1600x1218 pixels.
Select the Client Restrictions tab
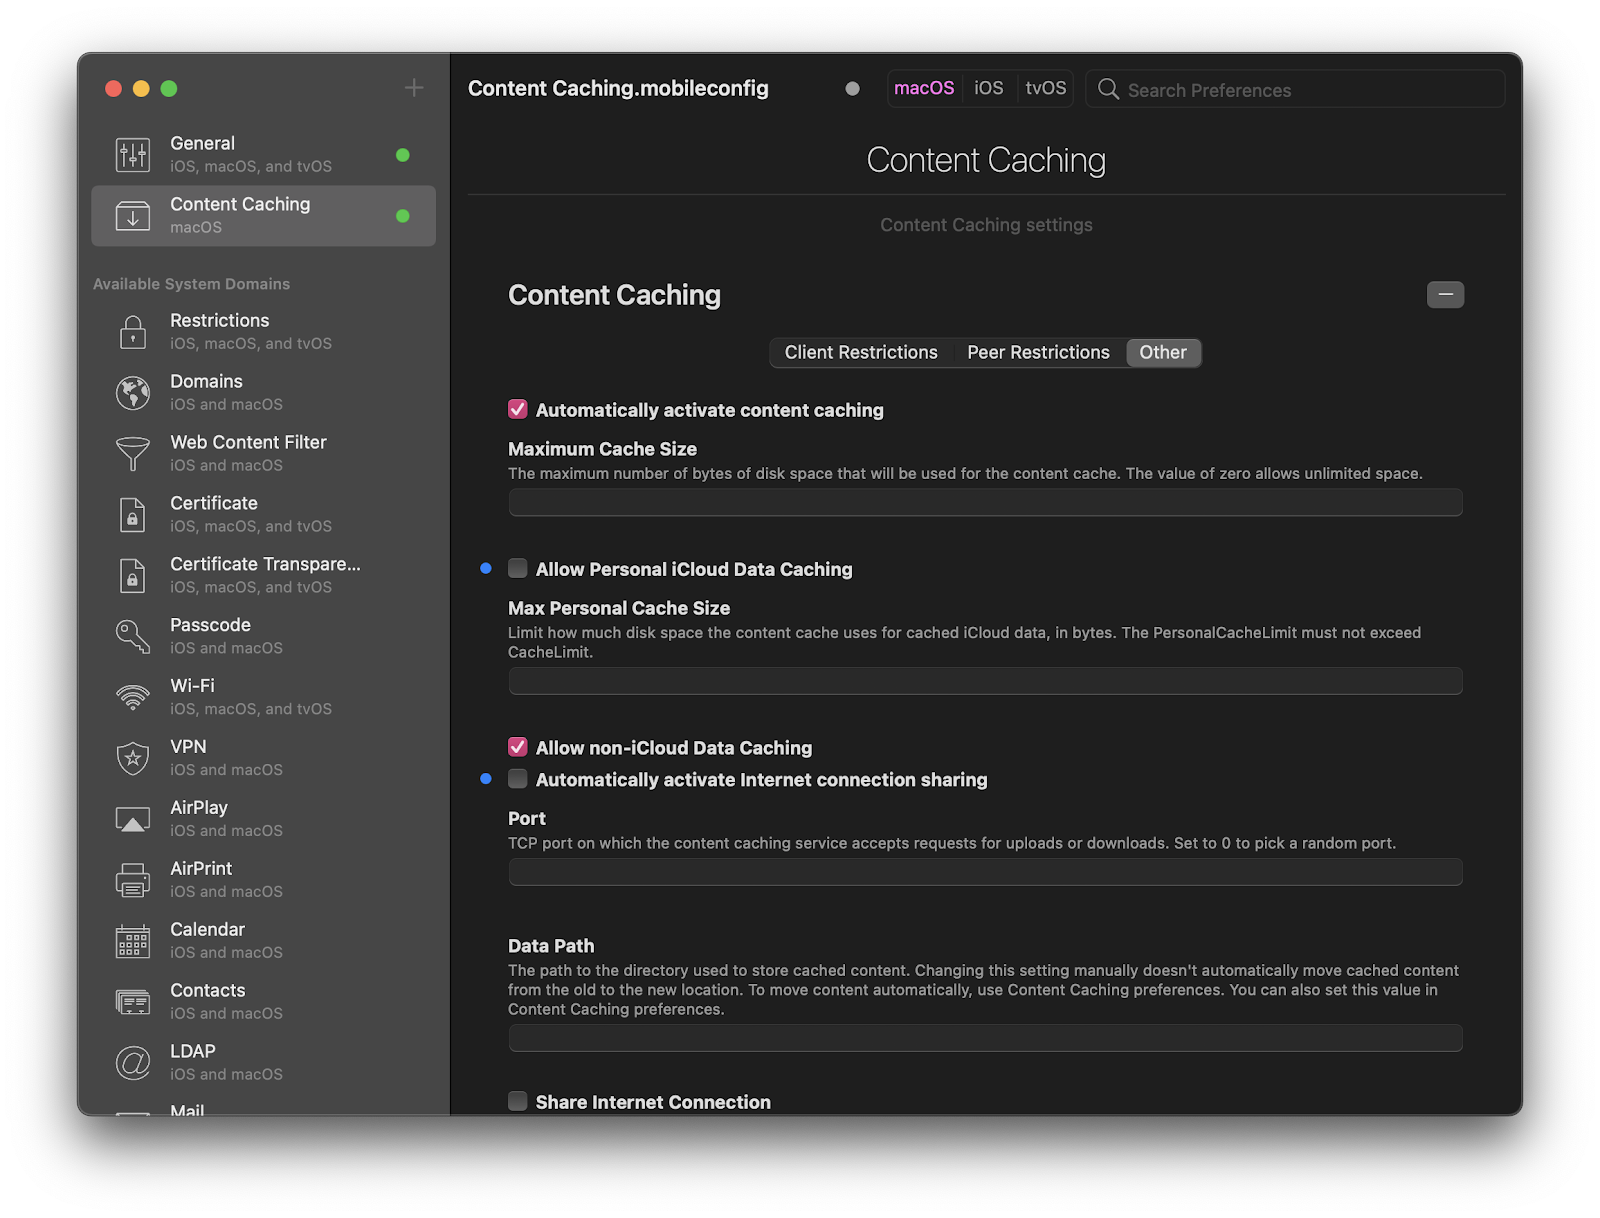coord(861,352)
